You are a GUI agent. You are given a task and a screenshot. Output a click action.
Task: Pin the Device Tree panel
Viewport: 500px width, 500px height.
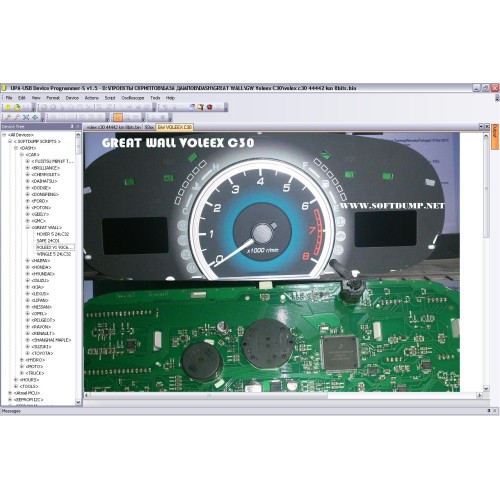point(72,126)
